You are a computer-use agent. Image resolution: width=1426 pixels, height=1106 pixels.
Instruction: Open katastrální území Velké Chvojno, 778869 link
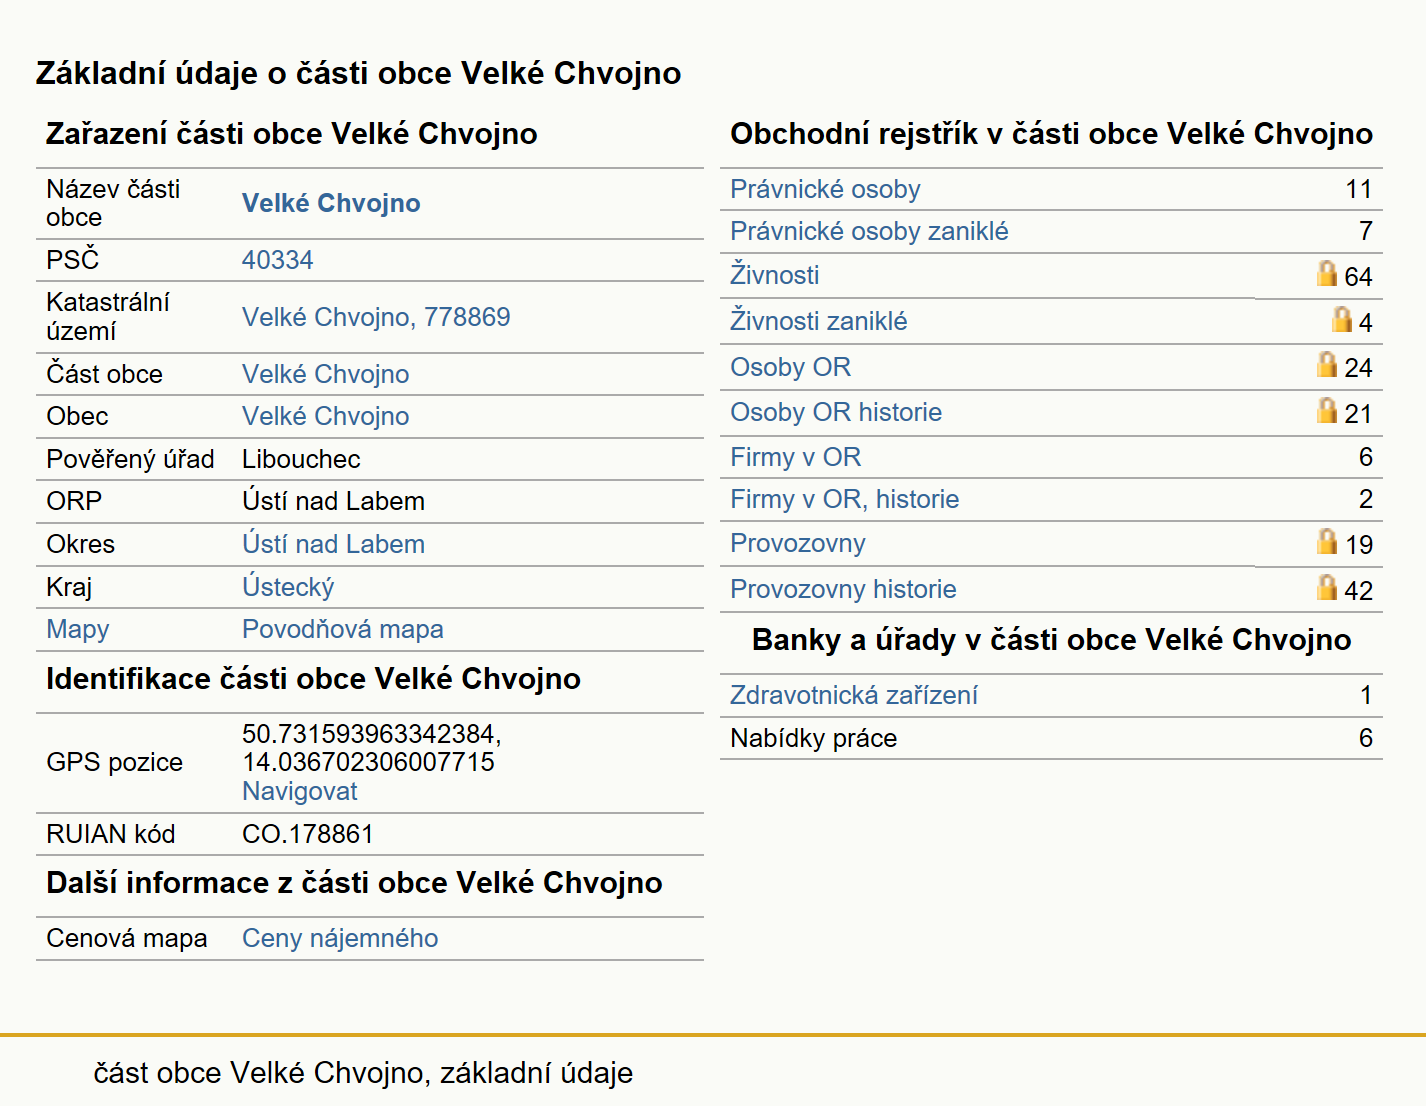click(x=376, y=317)
